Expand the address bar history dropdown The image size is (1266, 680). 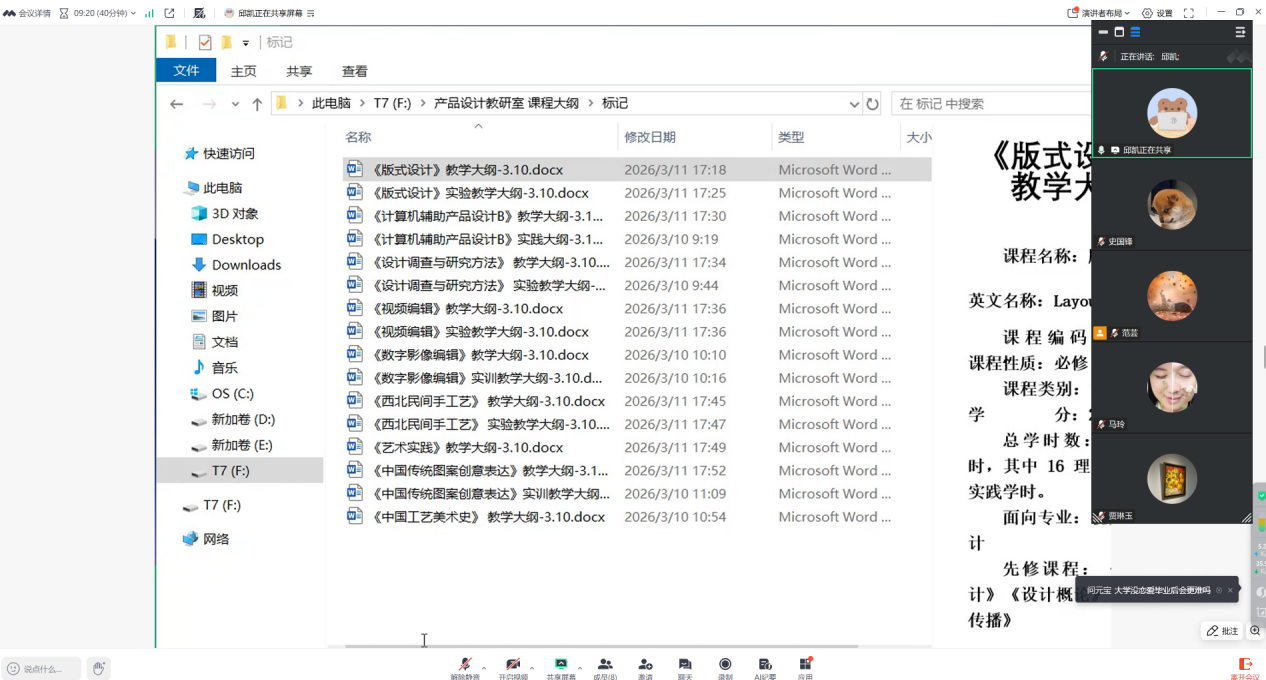pyautogui.click(x=854, y=104)
